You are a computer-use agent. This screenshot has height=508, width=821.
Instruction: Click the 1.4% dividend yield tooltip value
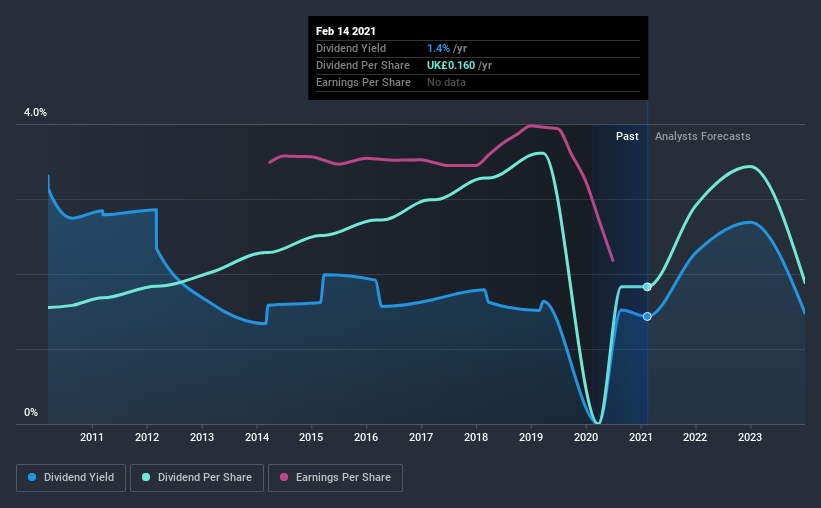pos(438,48)
